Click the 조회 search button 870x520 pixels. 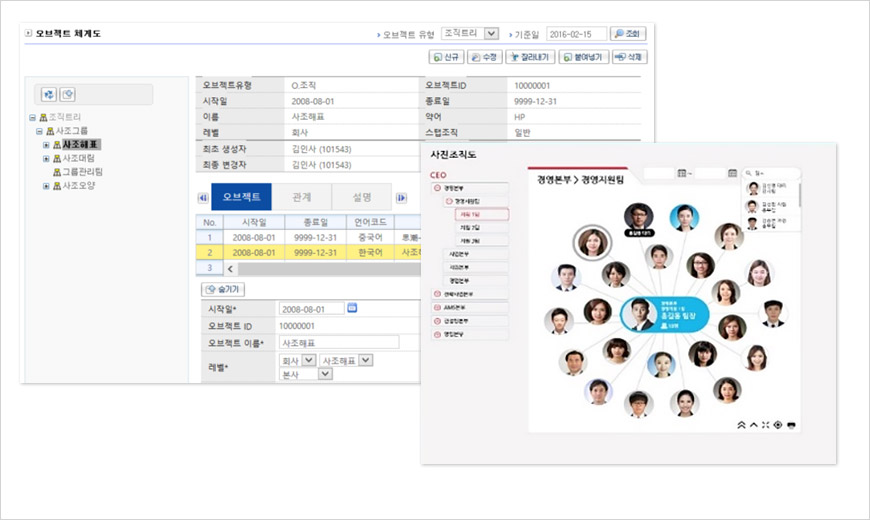[x=631, y=34]
